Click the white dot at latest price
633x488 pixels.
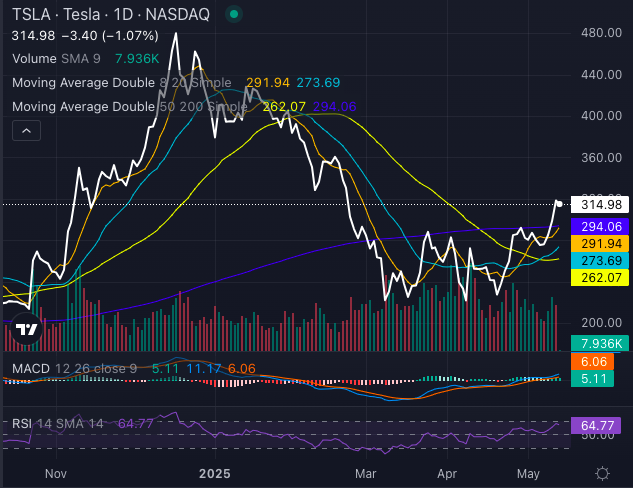pos(559,204)
